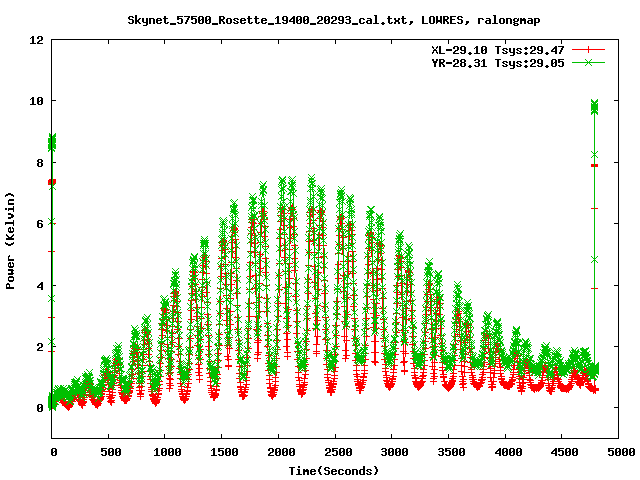Image resolution: width=640 pixels, height=480 pixels.
Task: Click the x-axis tick label 4000
Action: tap(508, 452)
